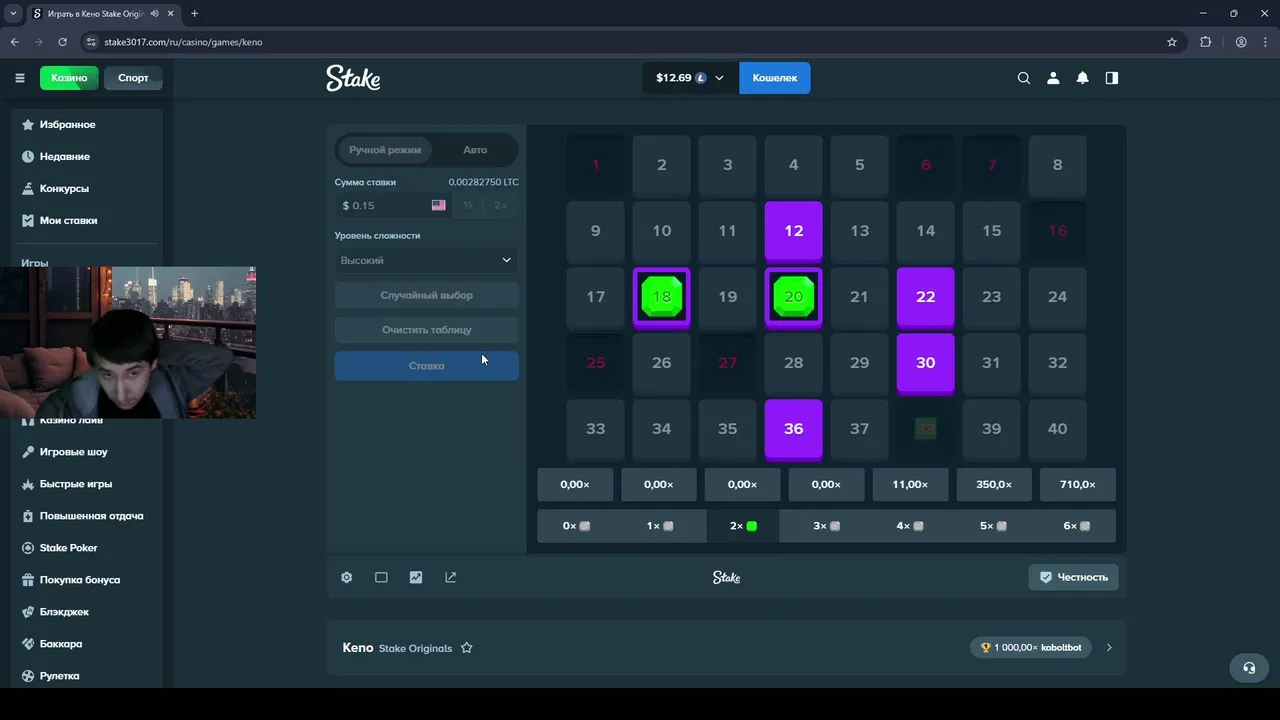Select the 2× hits indicator

pos(743,526)
